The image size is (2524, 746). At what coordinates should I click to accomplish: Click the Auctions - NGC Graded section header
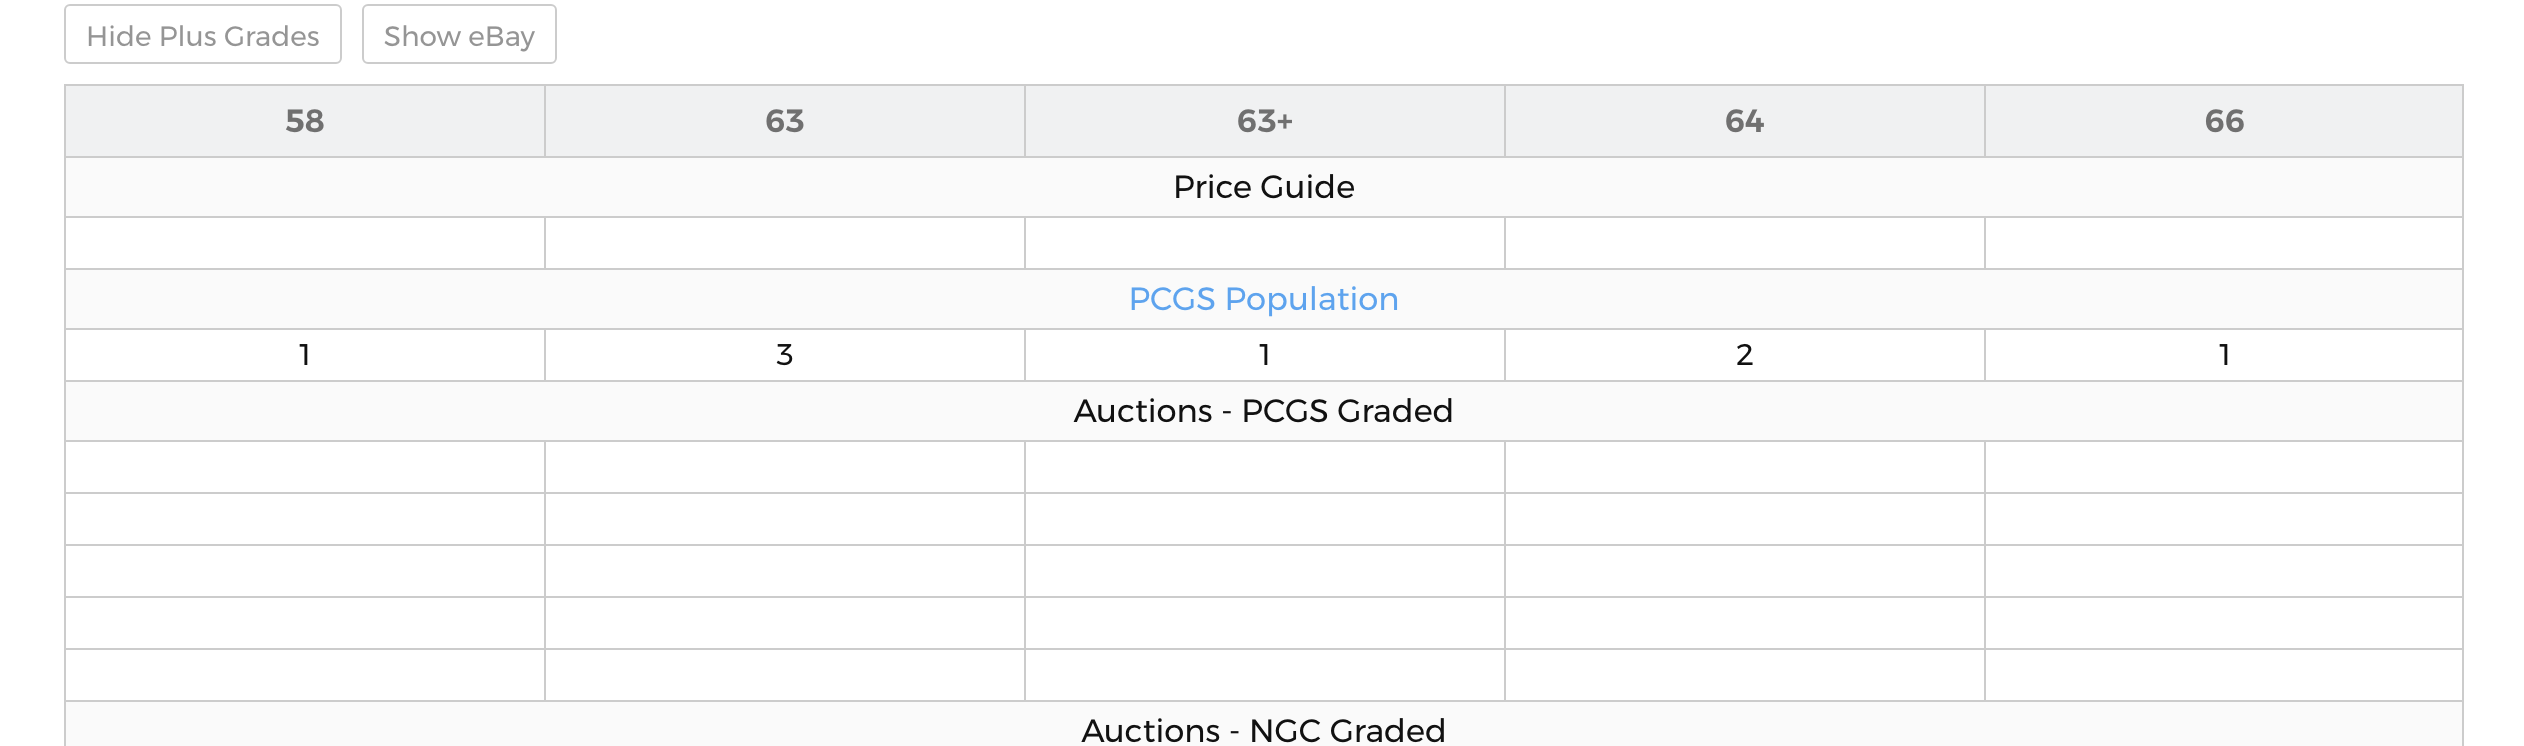(x=1264, y=727)
